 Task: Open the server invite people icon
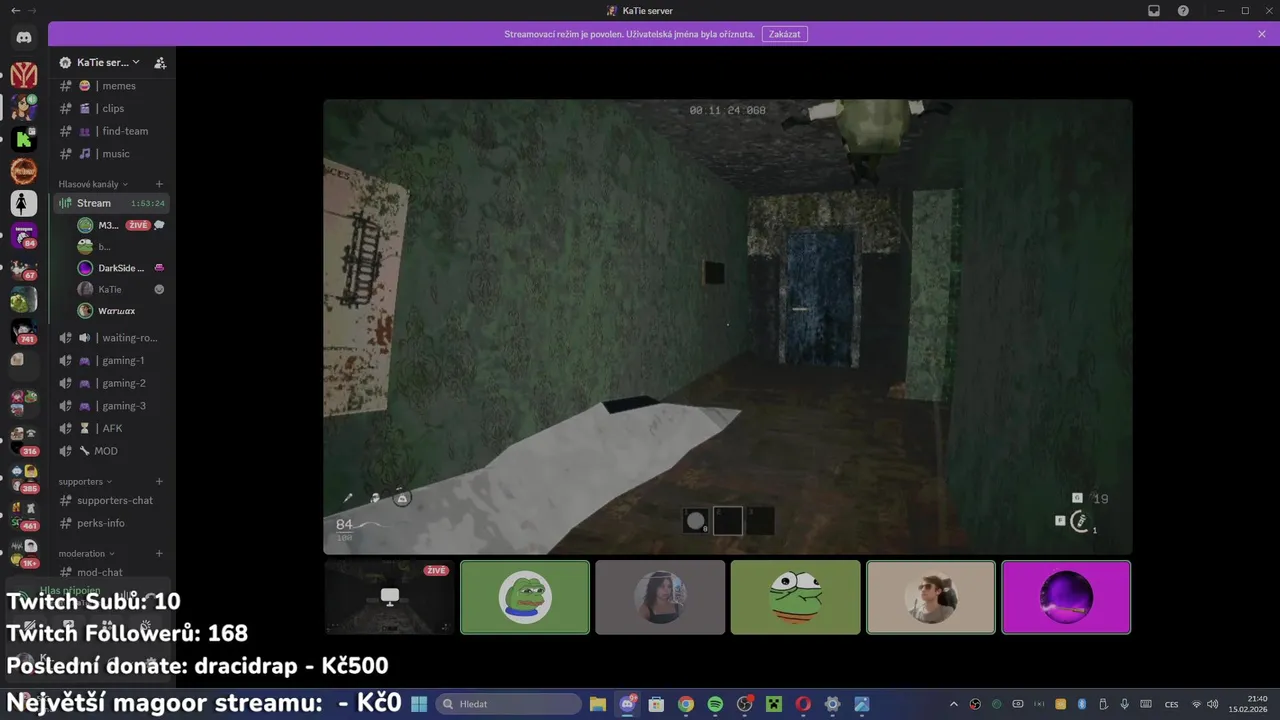pyautogui.click(x=160, y=62)
